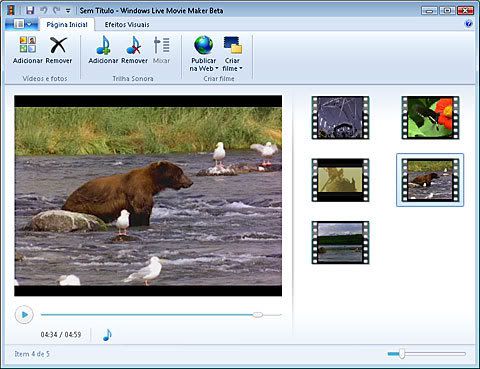
Task: Click the 04:34 / 04:59 time display
Action: click(x=61, y=334)
